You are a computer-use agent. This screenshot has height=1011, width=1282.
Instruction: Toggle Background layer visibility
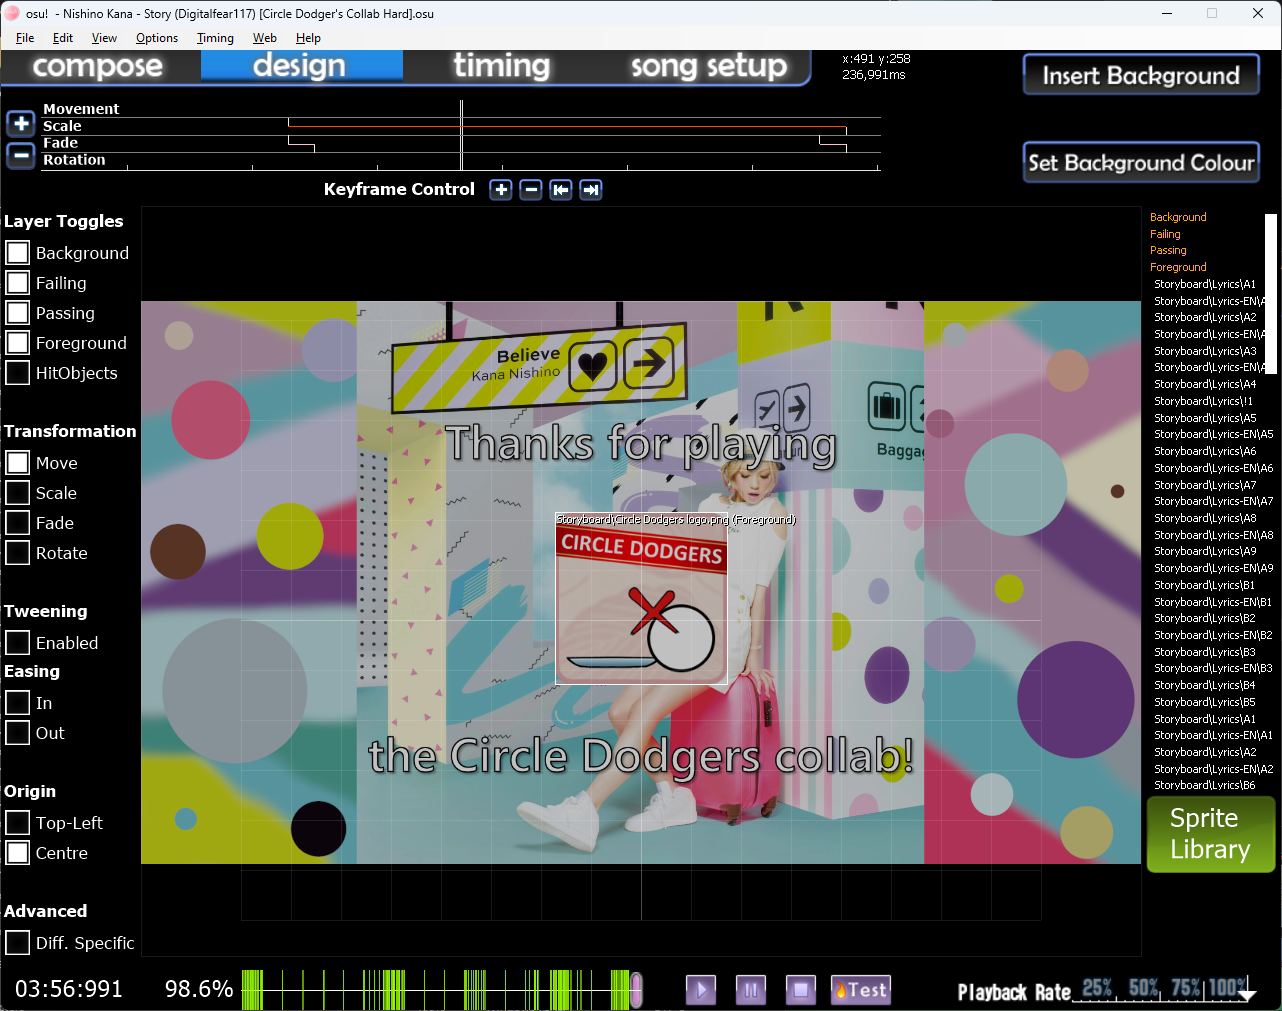pos(18,253)
